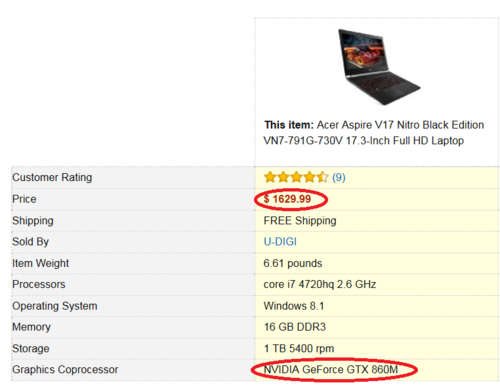Click the Shipping row label

(33, 221)
